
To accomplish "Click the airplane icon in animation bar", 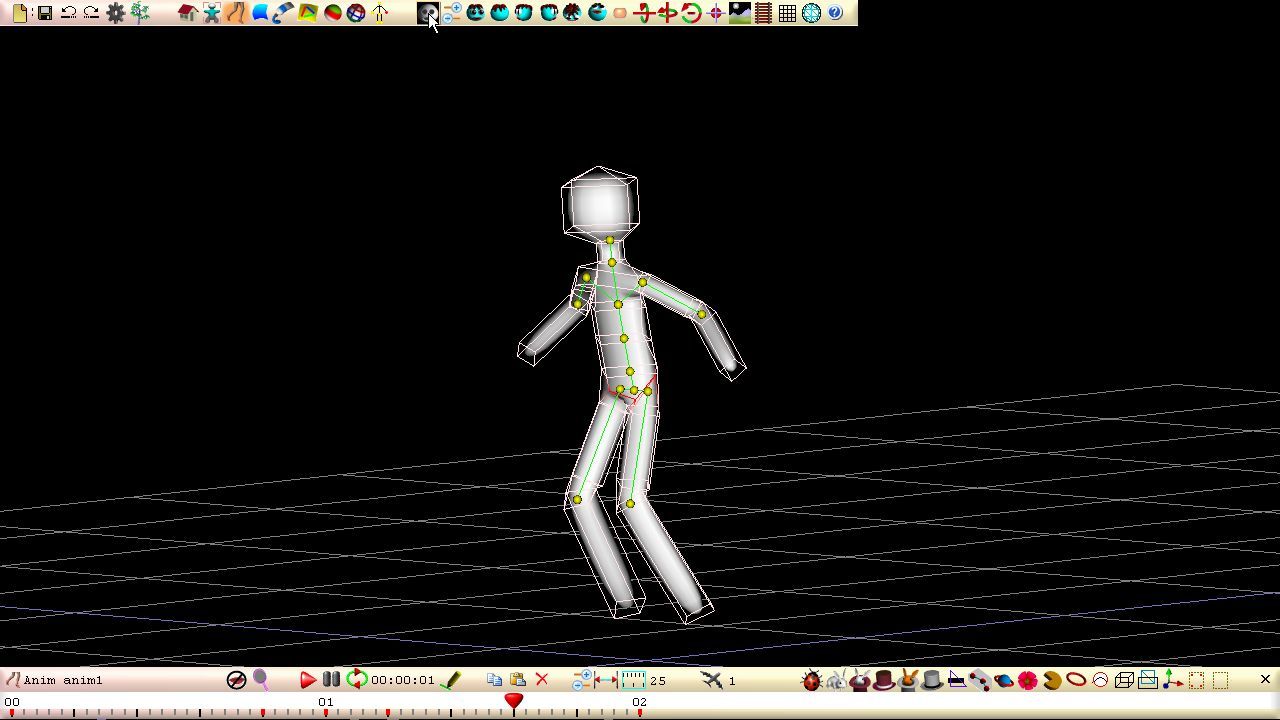I will [x=711, y=680].
